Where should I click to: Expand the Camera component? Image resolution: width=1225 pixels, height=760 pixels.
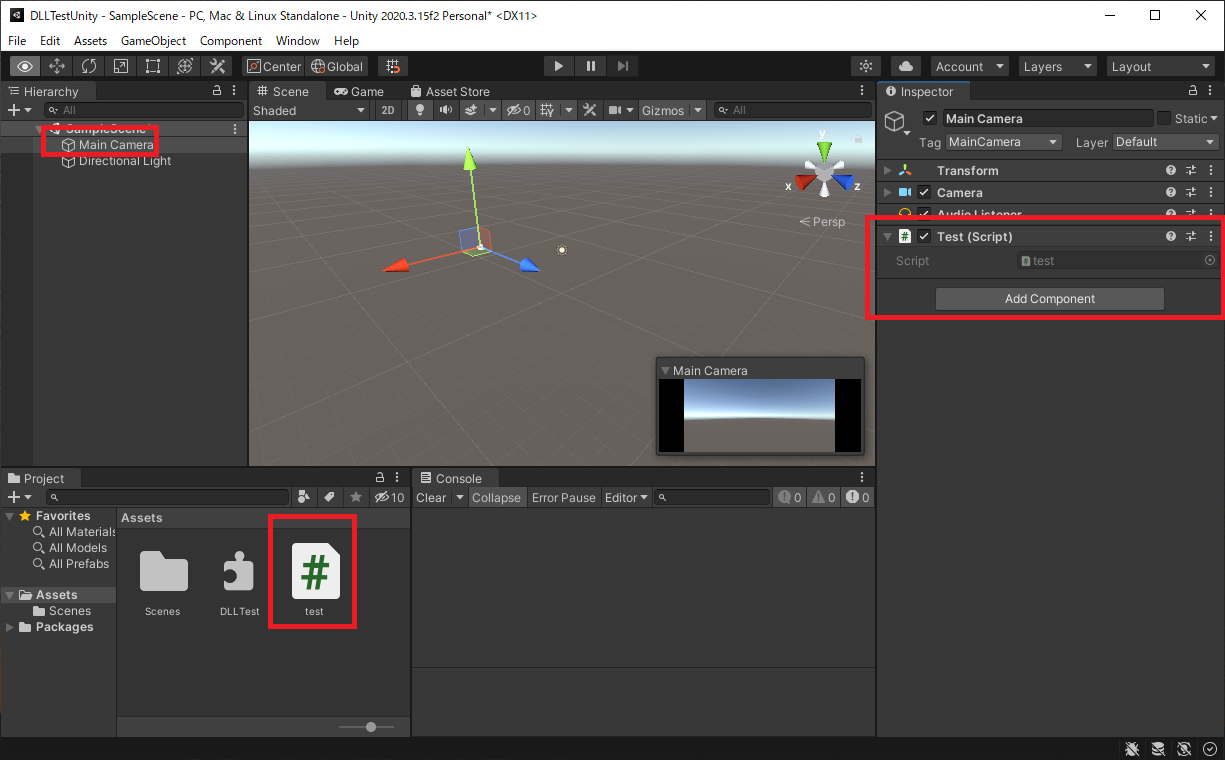[x=887, y=192]
